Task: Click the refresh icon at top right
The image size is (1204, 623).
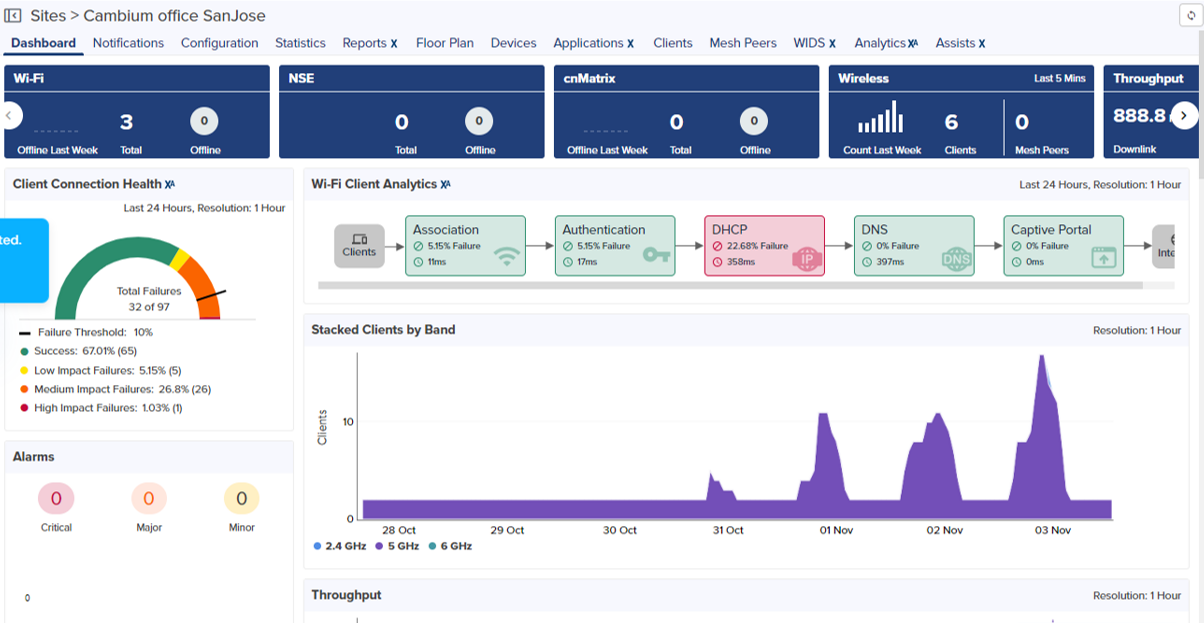Action: (1190, 17)
